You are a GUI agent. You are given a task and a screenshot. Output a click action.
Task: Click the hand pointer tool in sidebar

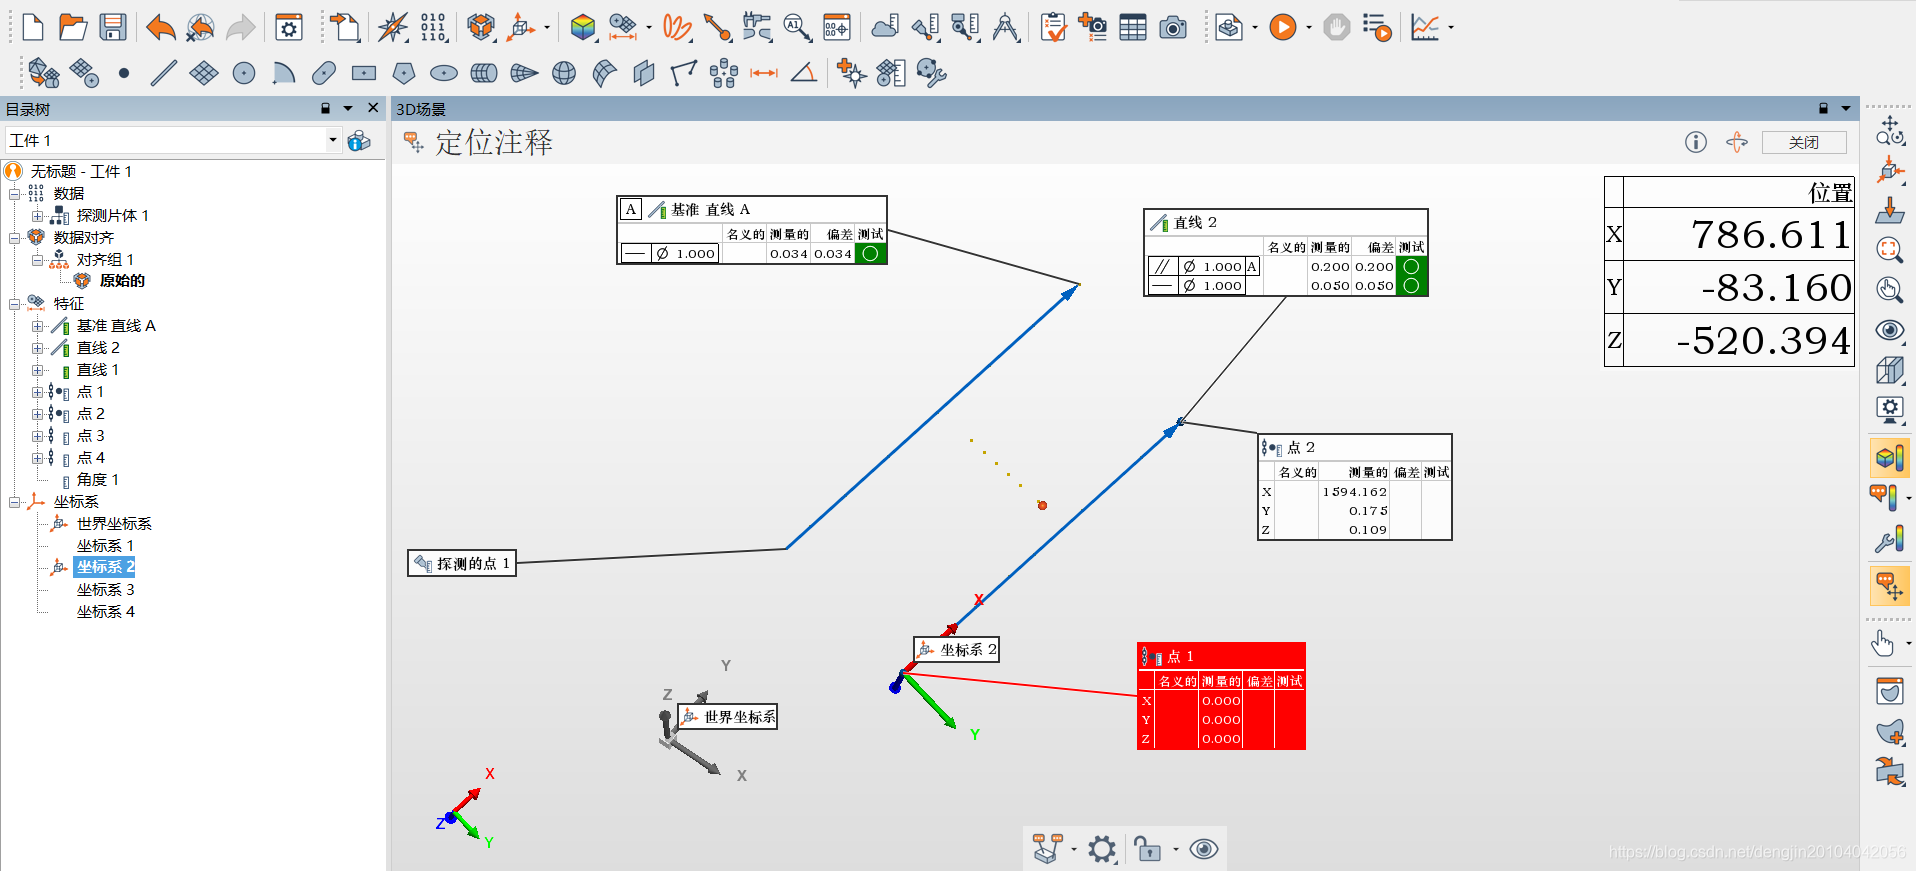coord(1883,643)
